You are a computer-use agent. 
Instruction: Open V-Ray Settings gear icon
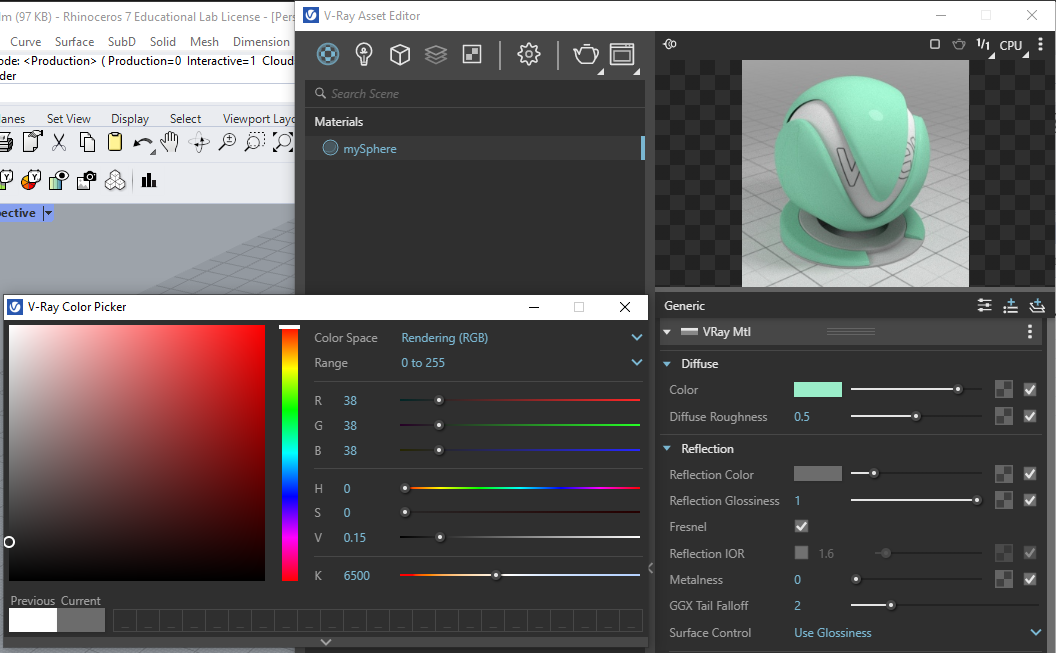(529, 54)
